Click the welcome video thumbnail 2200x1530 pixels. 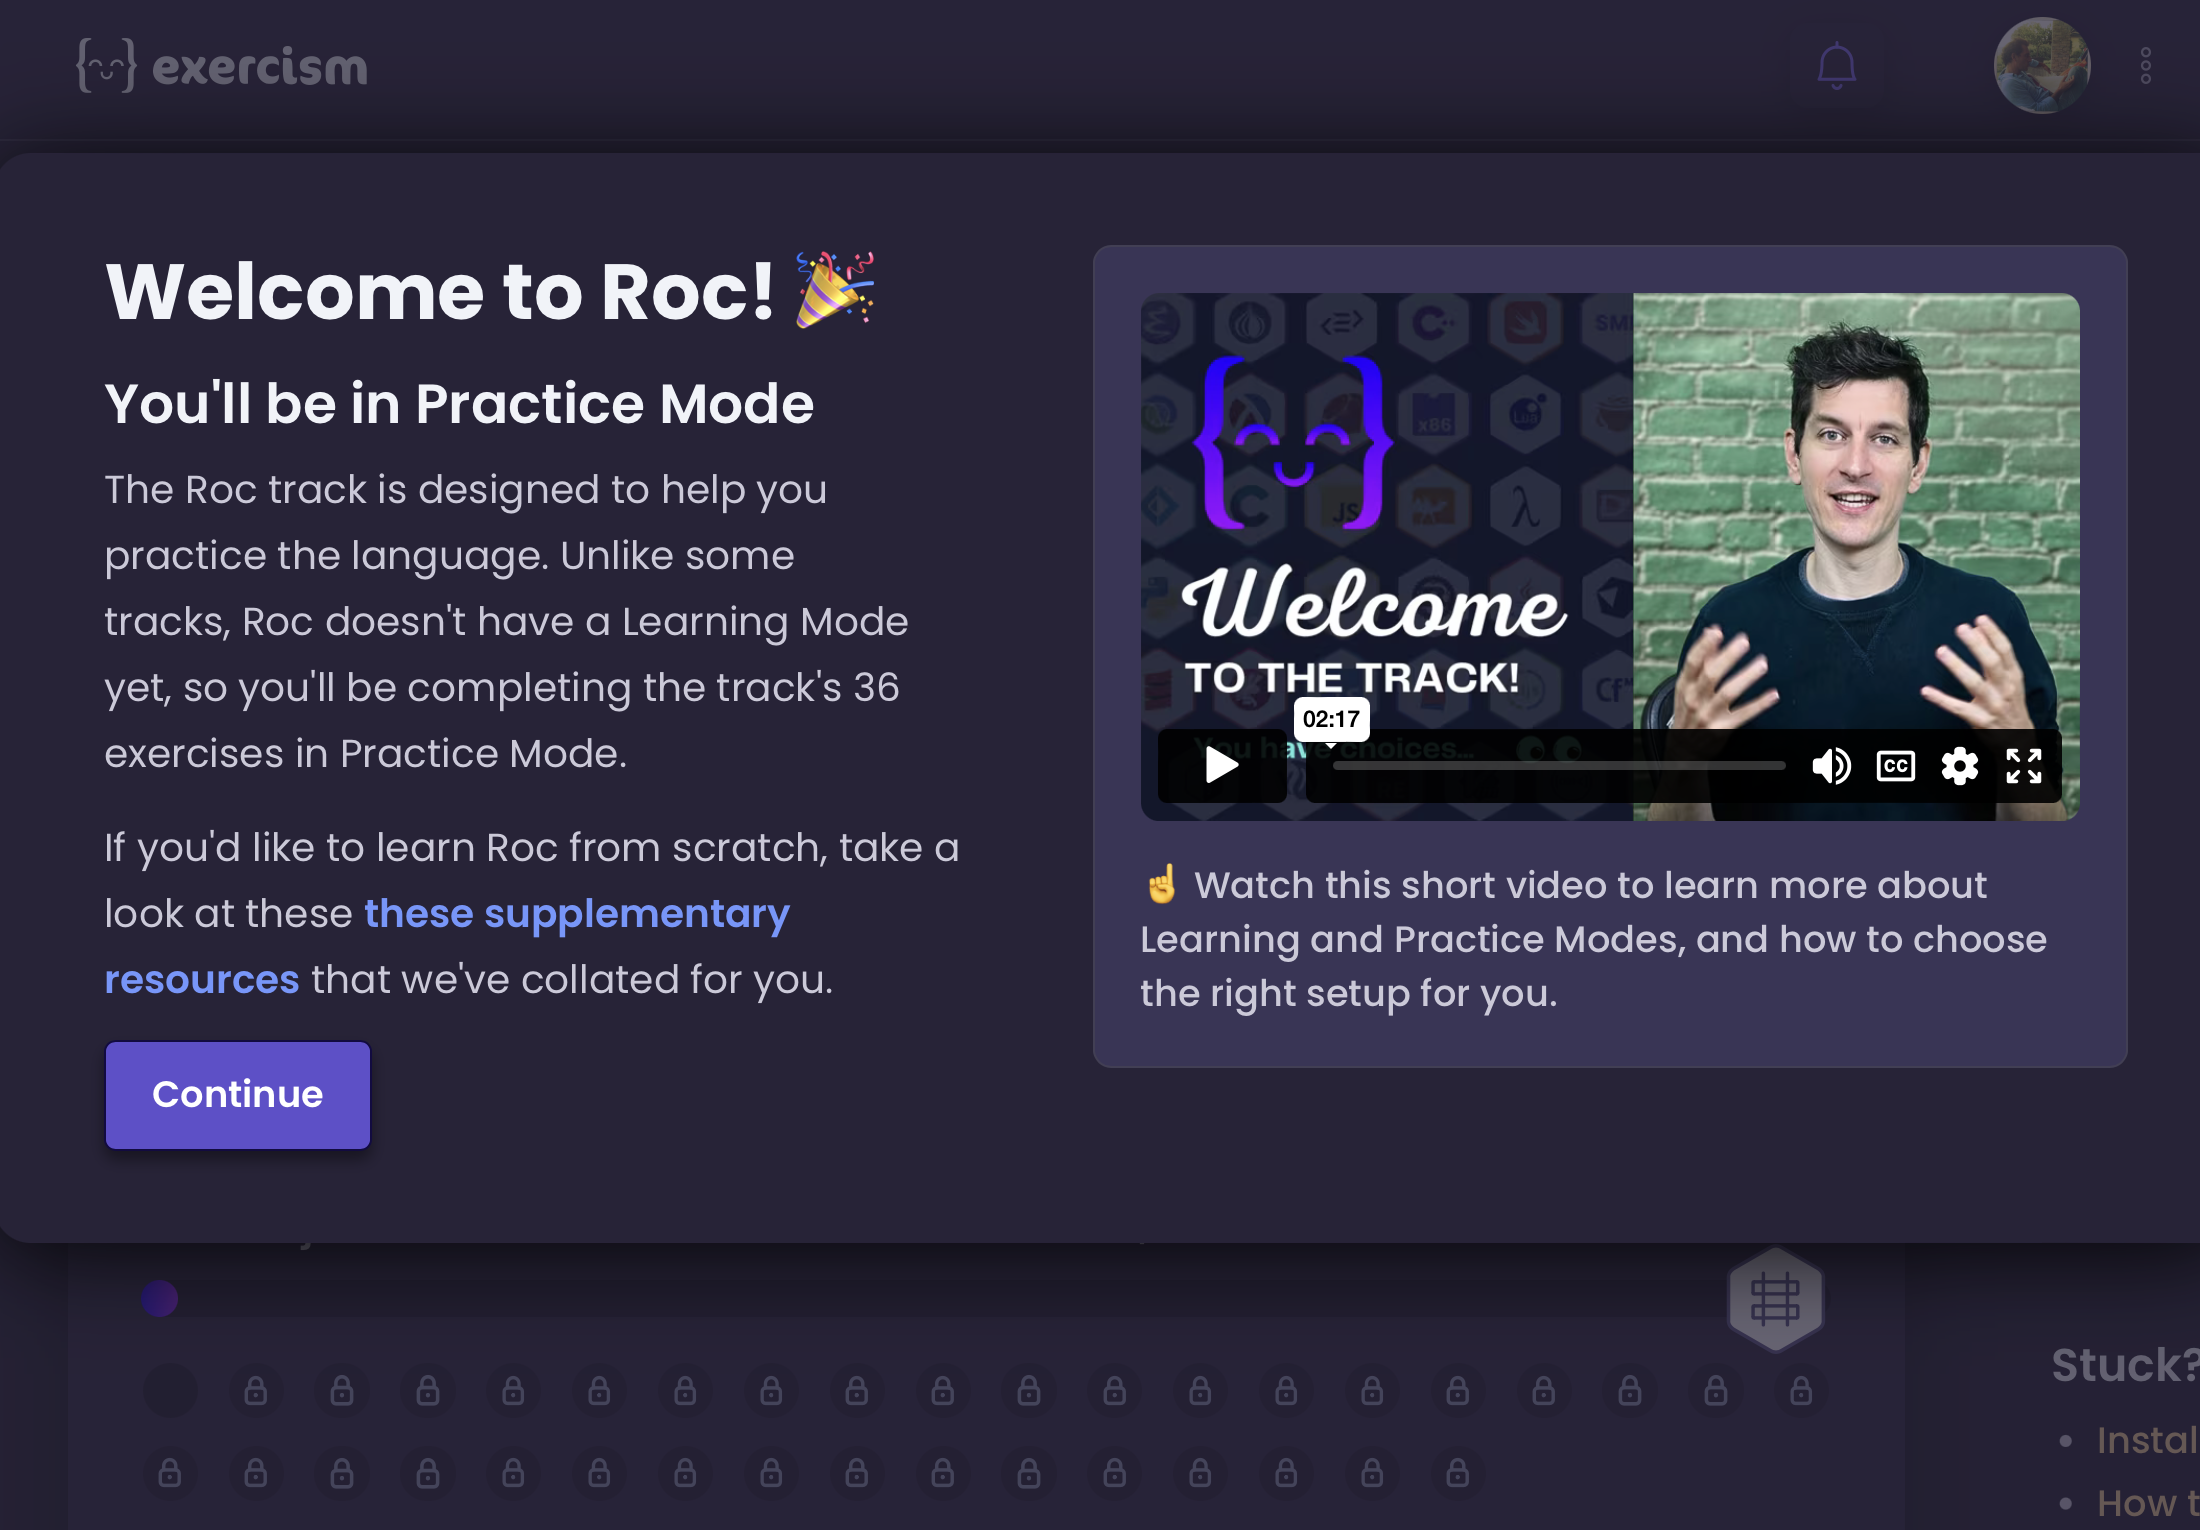coord(1610,556)
